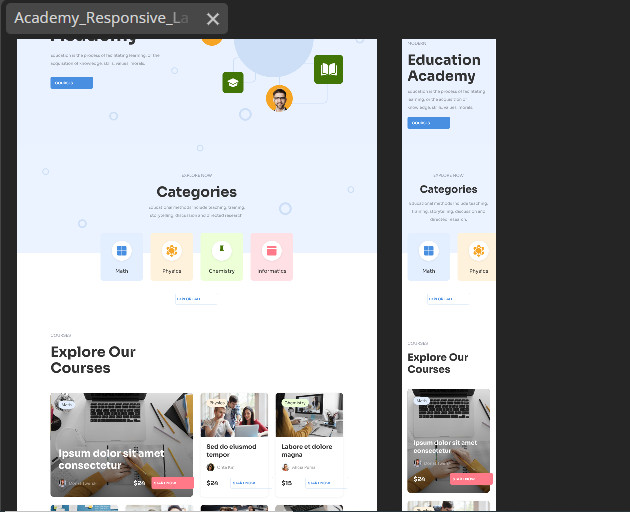
Task: Click the pink button on the mobile featured course
Action: pos(471,479)
